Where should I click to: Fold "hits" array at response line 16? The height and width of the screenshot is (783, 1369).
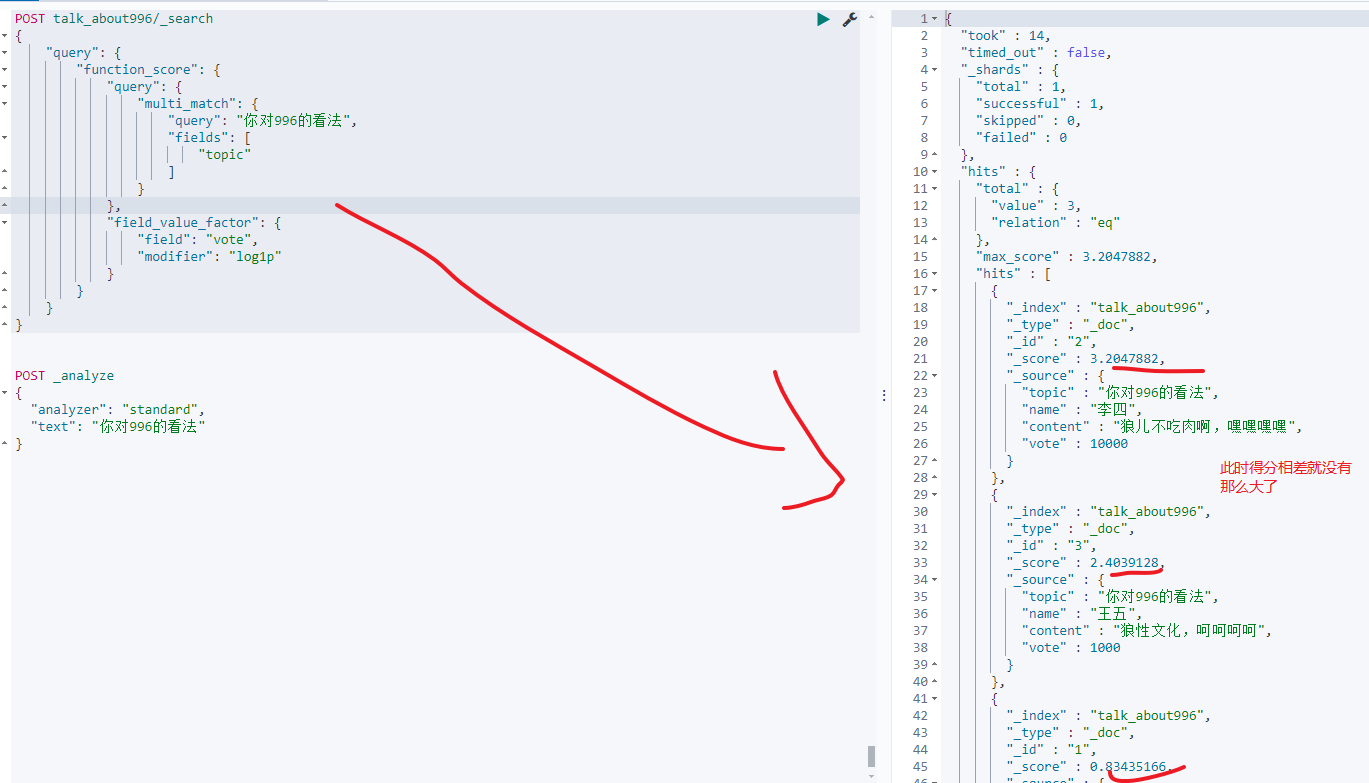click(935, 274)
